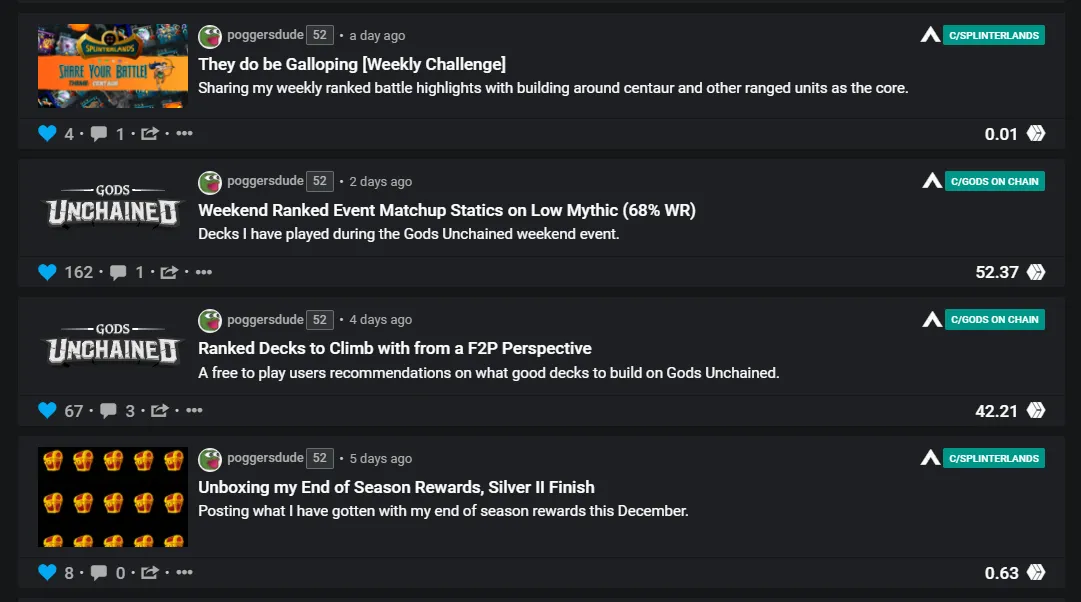Click community logo beside top C/SPLINTERLANDS tag
Viewport: 1081px width, 602px height.
click(931, 35)
